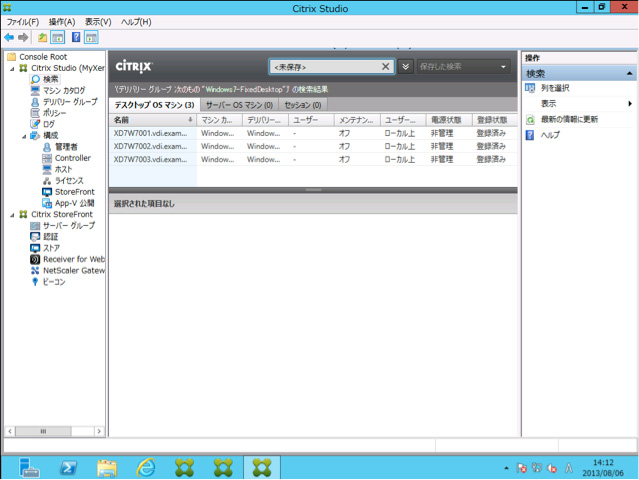Click the Back arrow toolbar icon
This screenshot has height=480, width=639.
[x=9, y=38]
